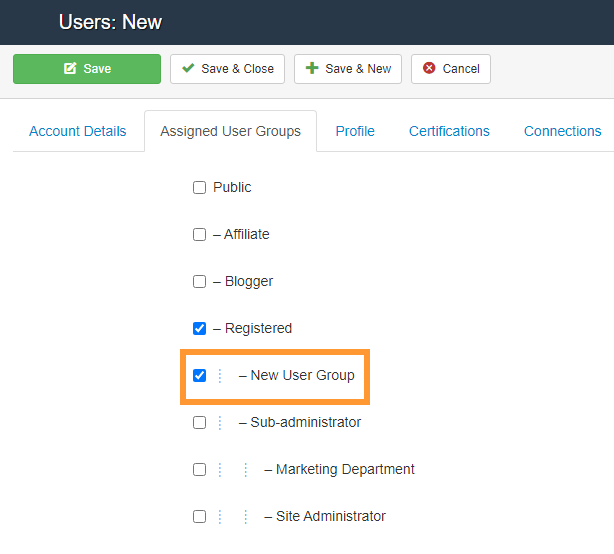Click the green plus icon
614x554 pixels.
[312, 69]
